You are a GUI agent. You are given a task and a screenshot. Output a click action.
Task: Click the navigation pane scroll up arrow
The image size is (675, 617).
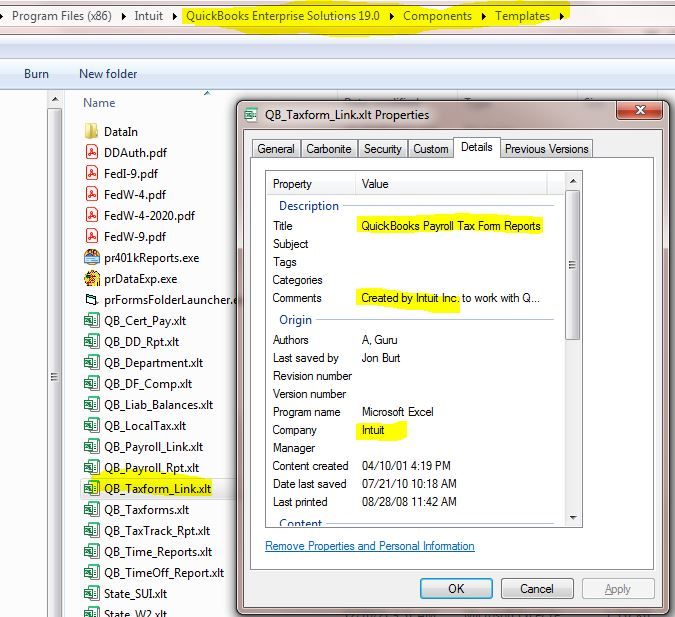(x=55, y=99)
